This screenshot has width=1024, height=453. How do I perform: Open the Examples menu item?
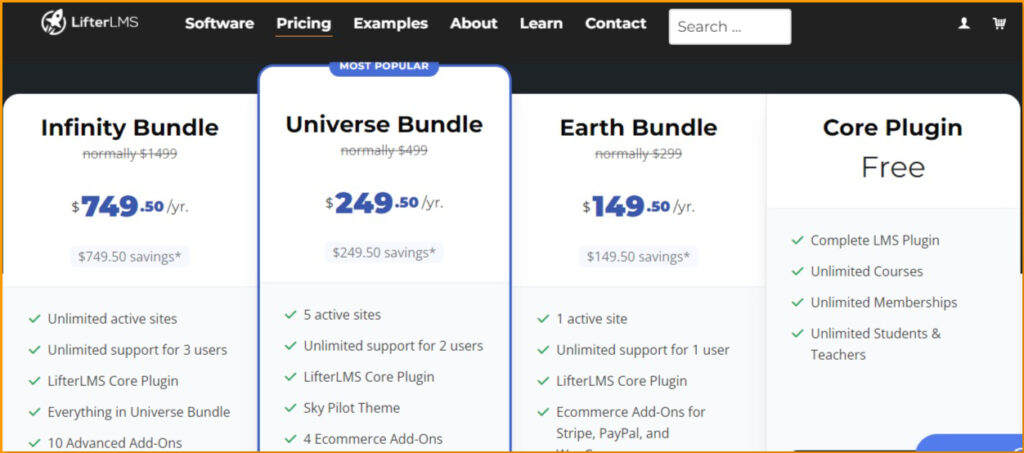tap(390, 23)
